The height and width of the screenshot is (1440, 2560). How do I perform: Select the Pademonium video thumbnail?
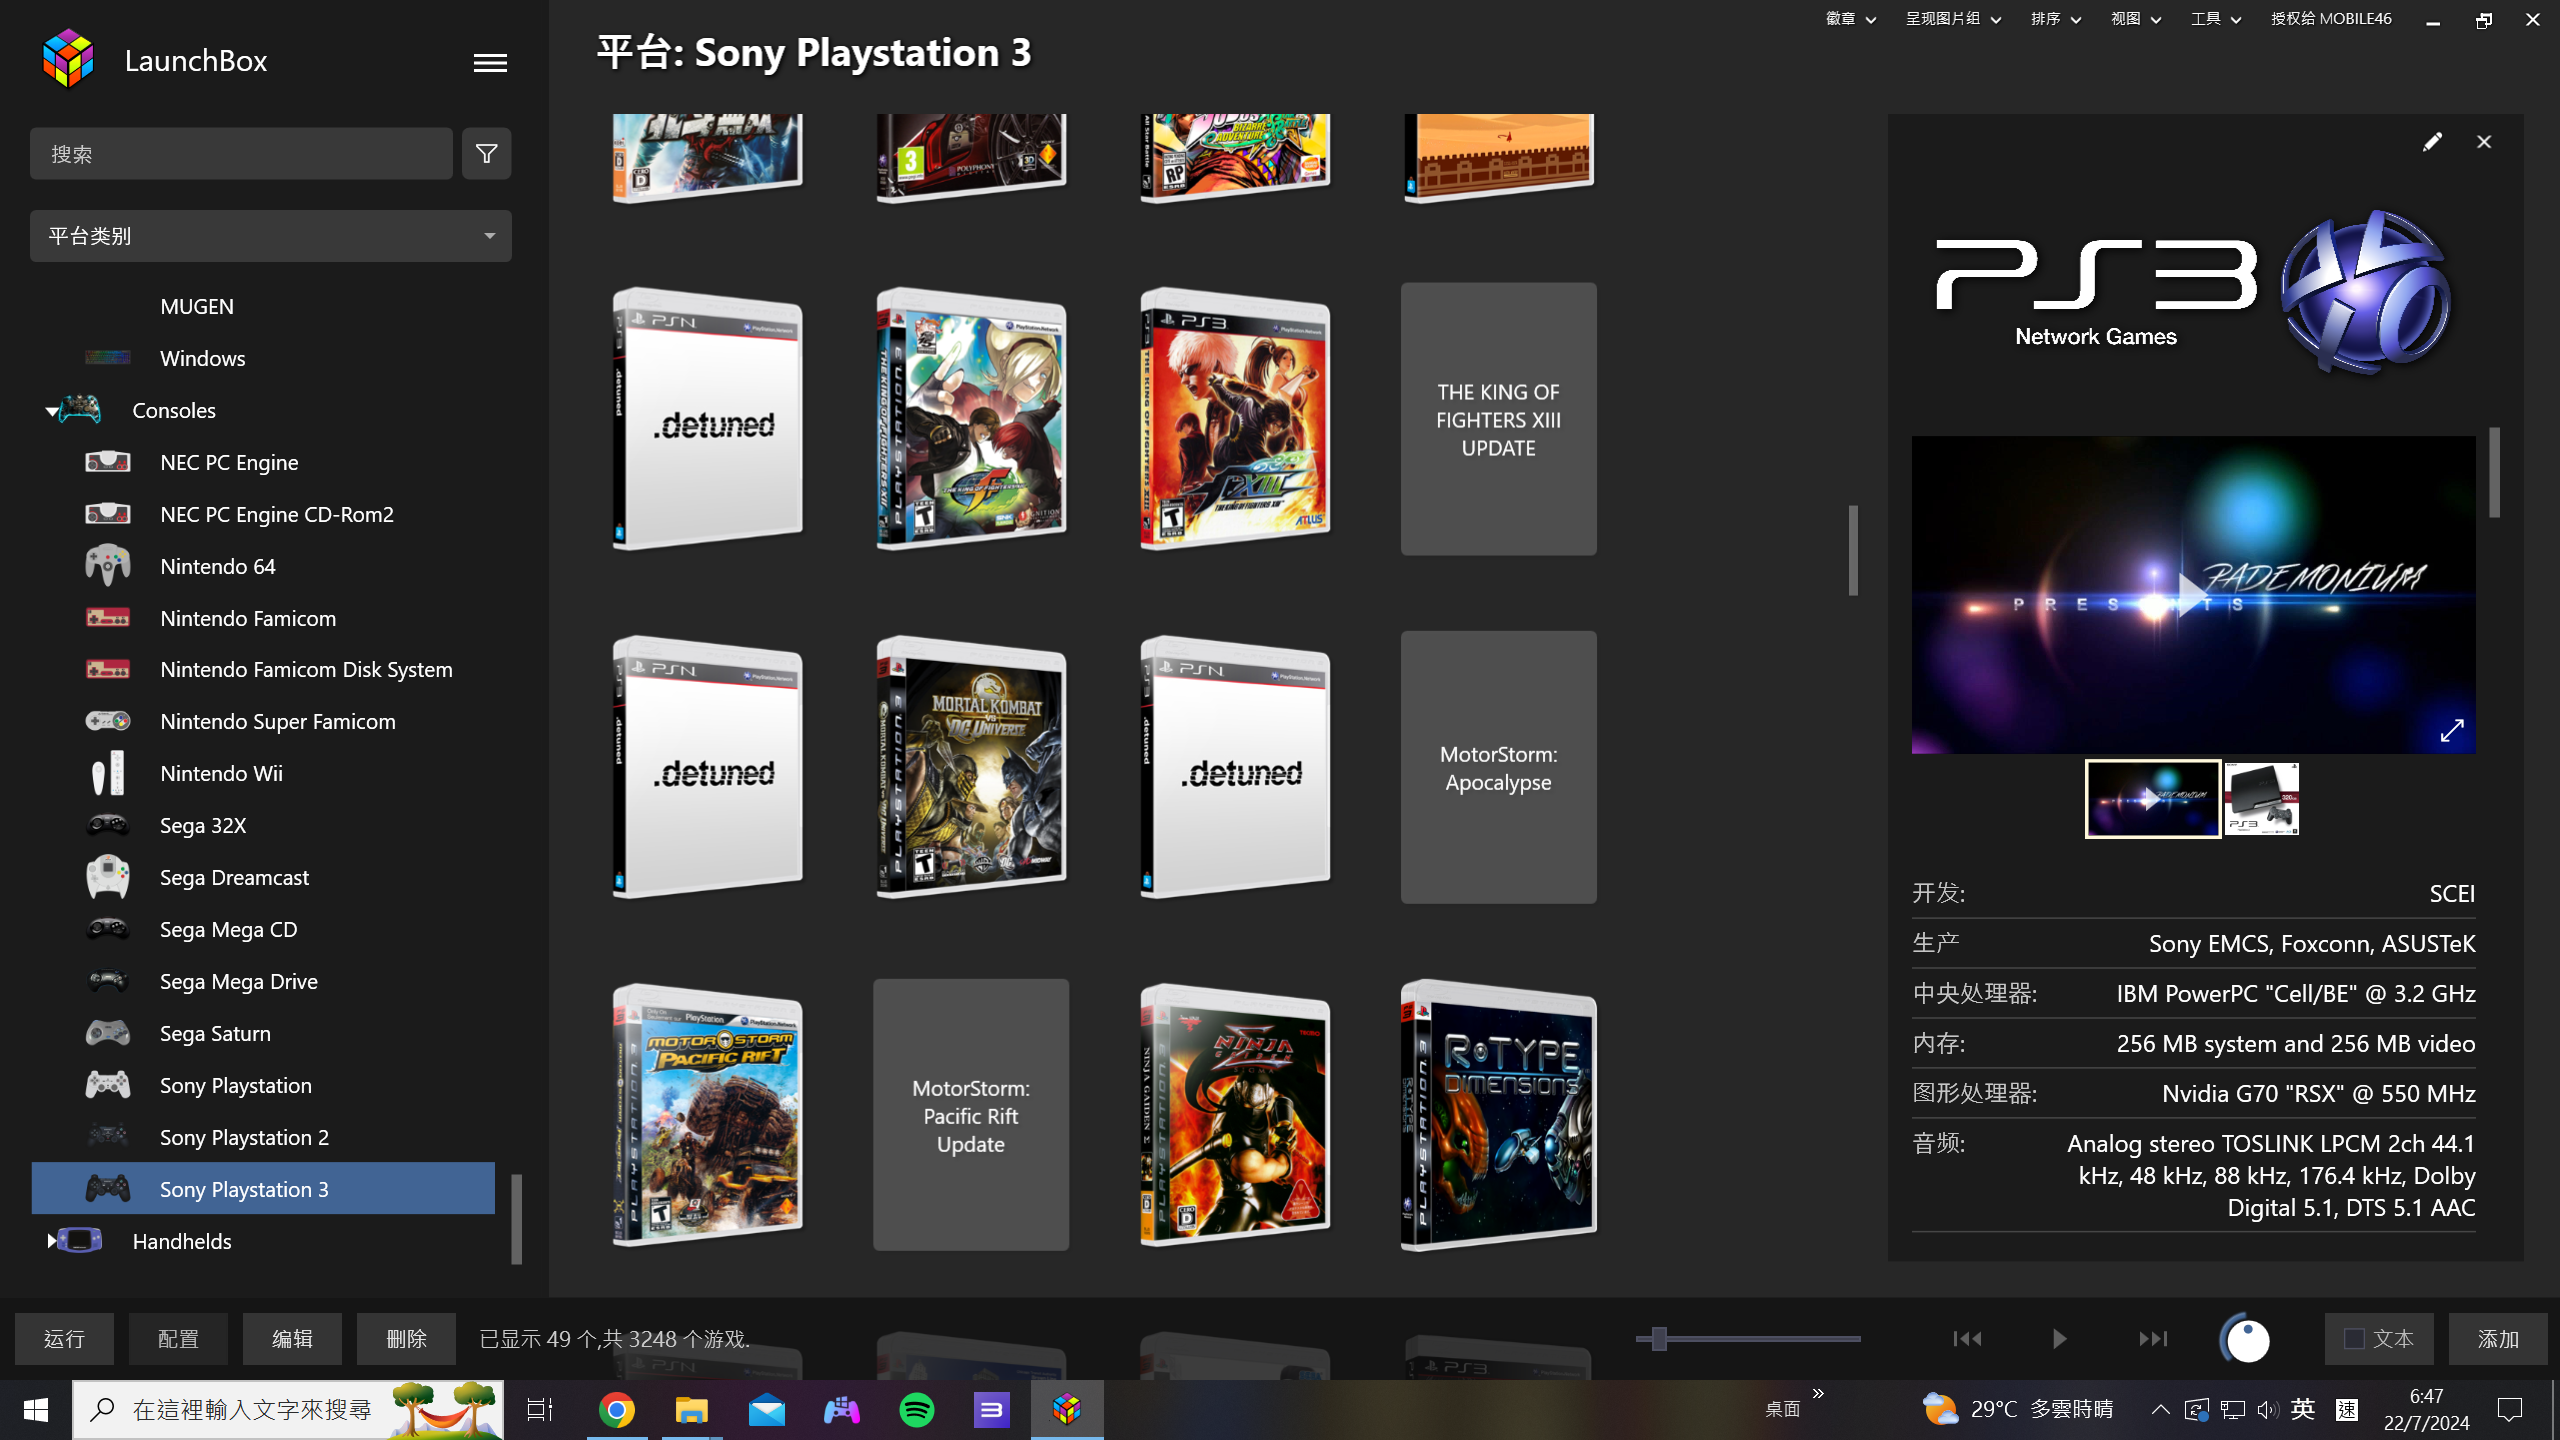2152,799
